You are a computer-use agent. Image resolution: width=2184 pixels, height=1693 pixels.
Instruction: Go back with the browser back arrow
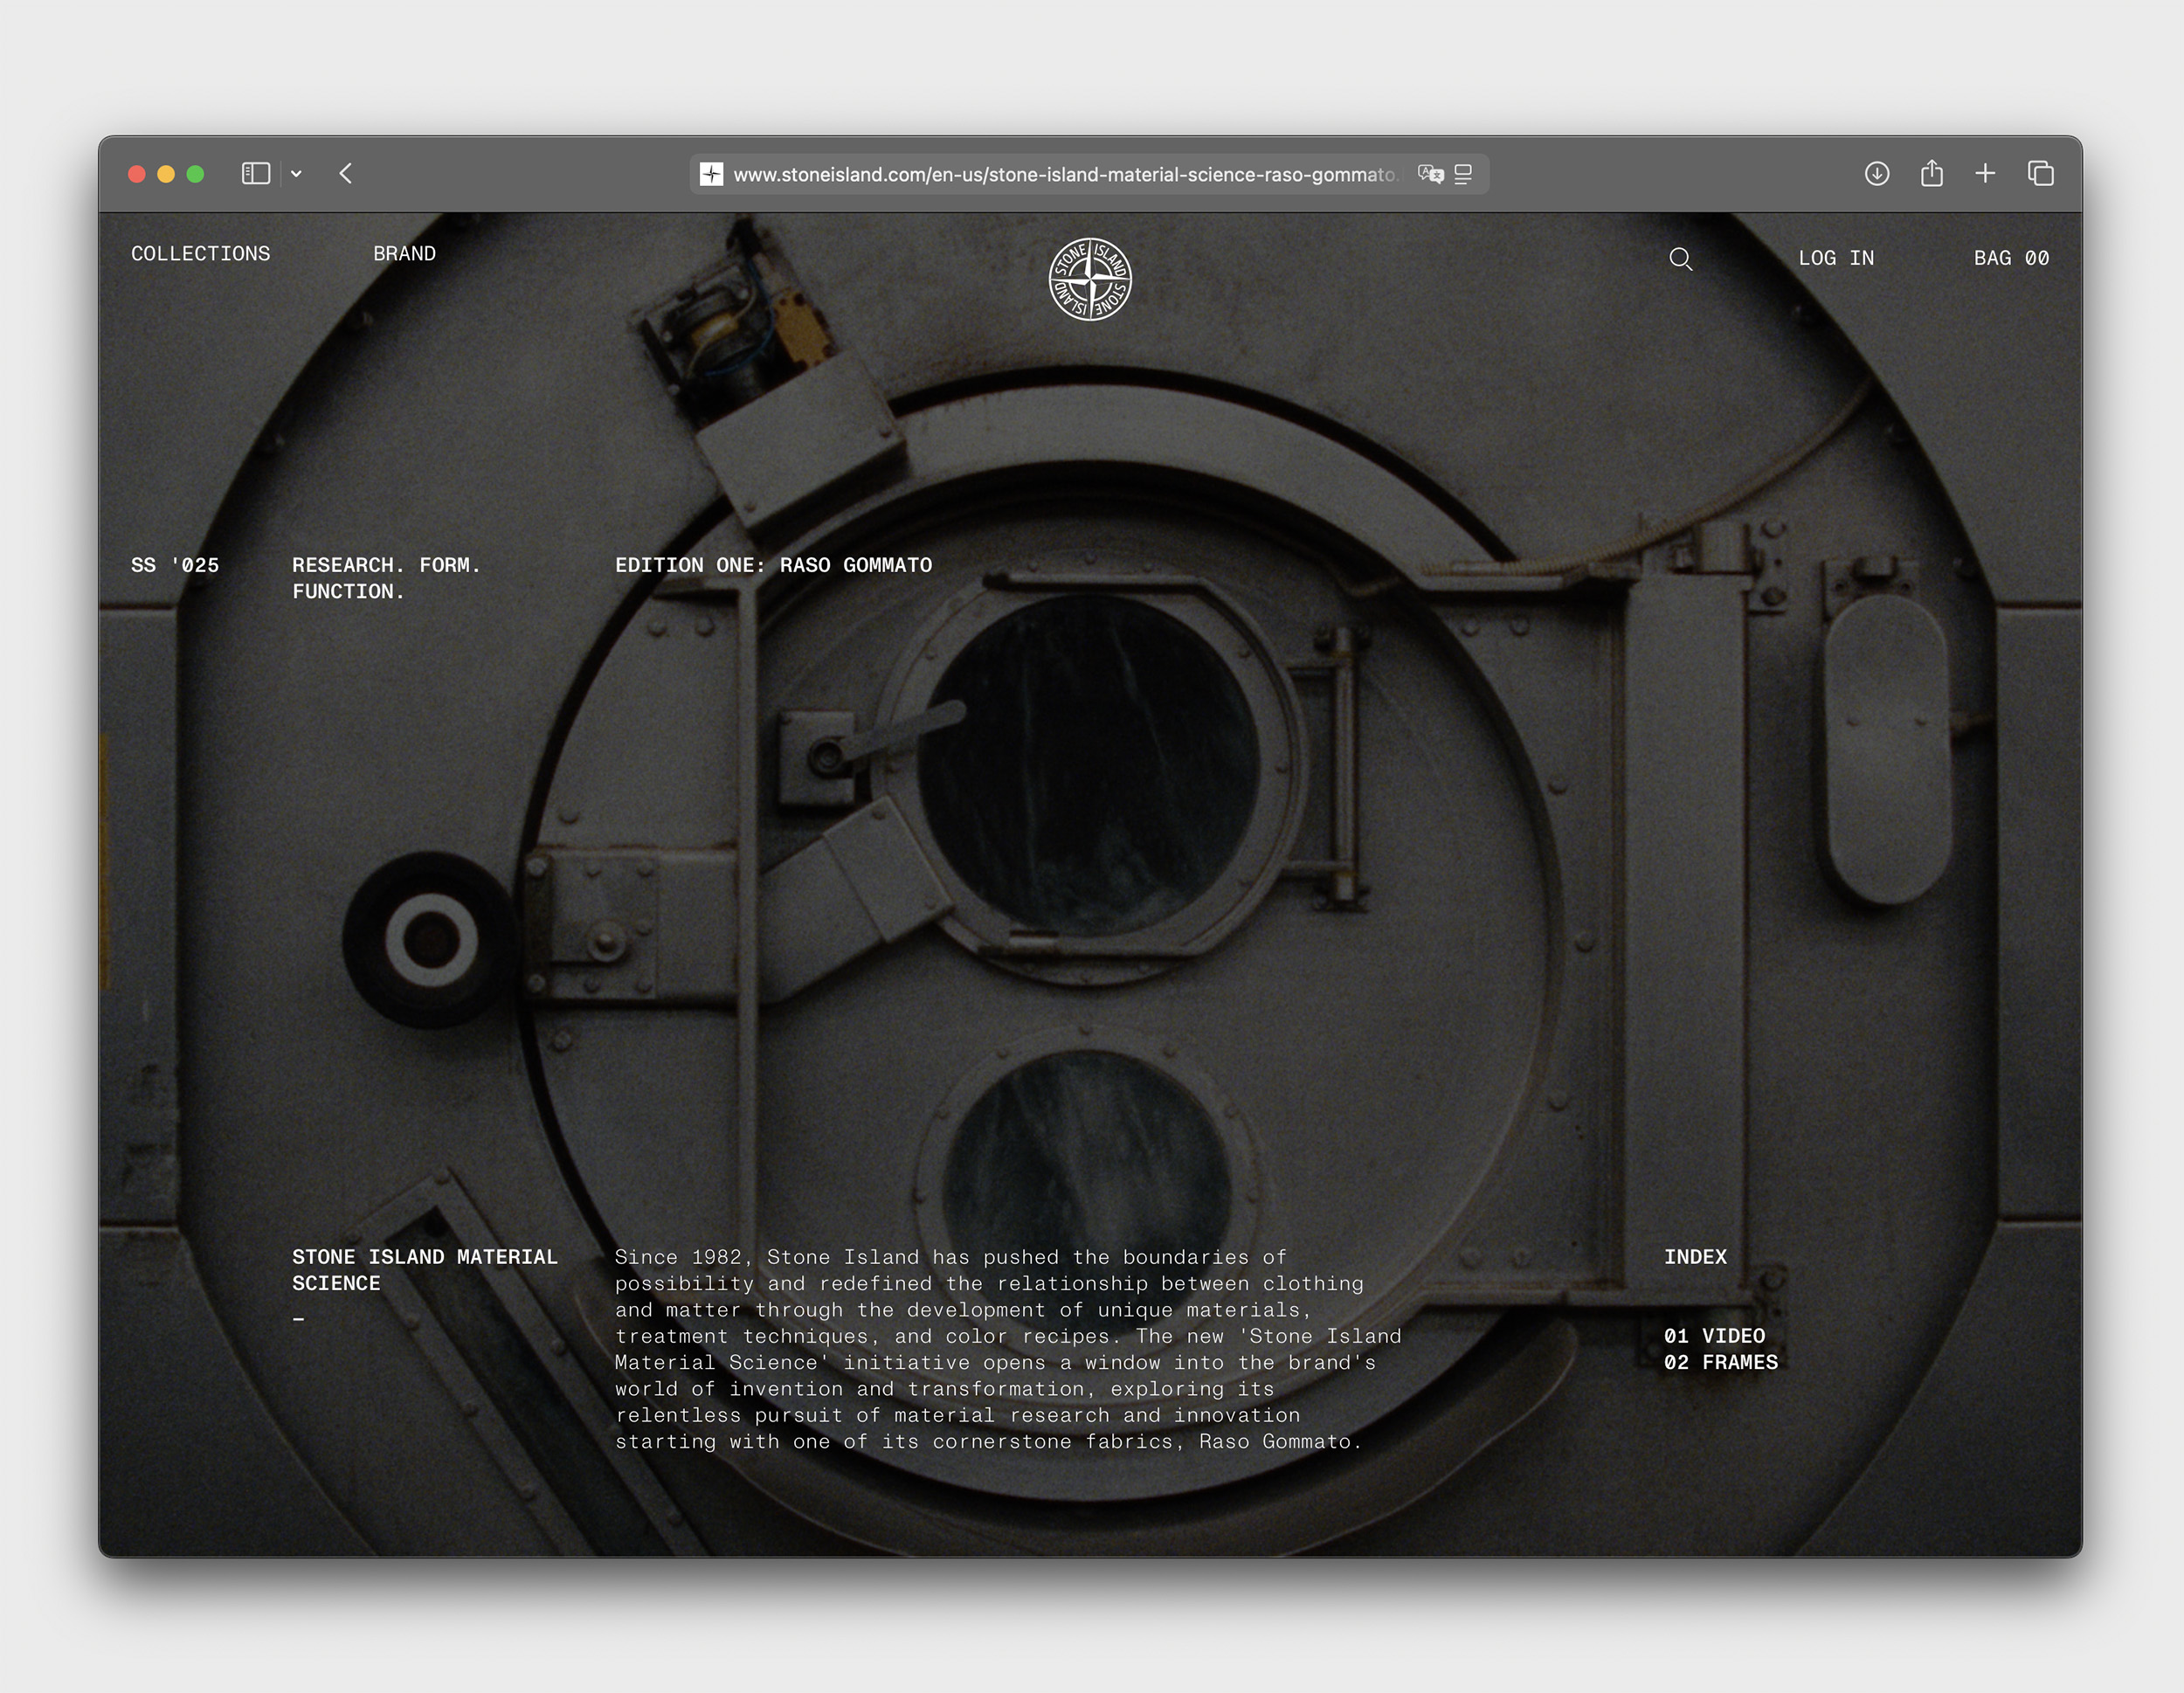346,174
